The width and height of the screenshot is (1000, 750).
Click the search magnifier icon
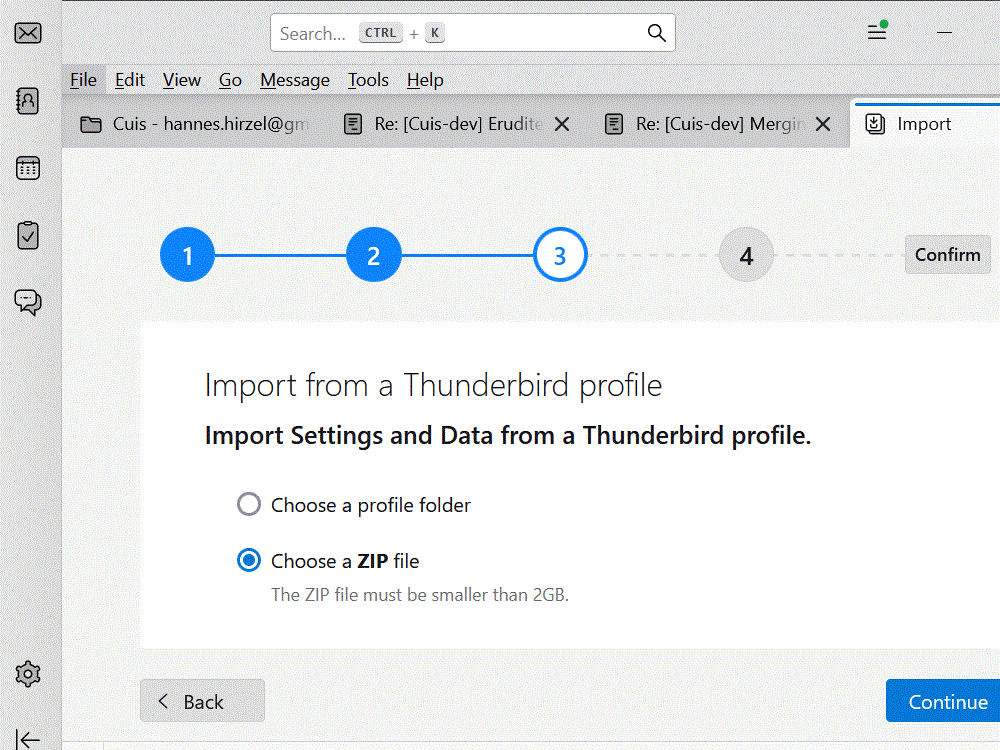[x=656, y=33]
